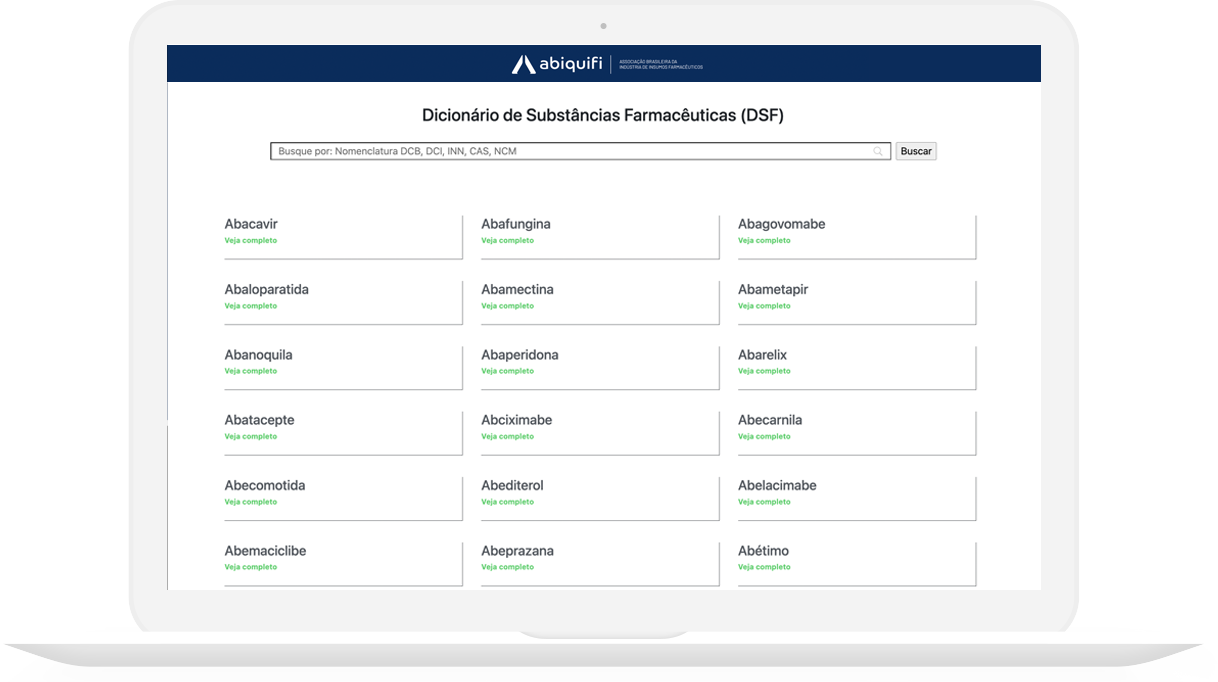Open the Abemaciclibe substance title

pos(265,551)
